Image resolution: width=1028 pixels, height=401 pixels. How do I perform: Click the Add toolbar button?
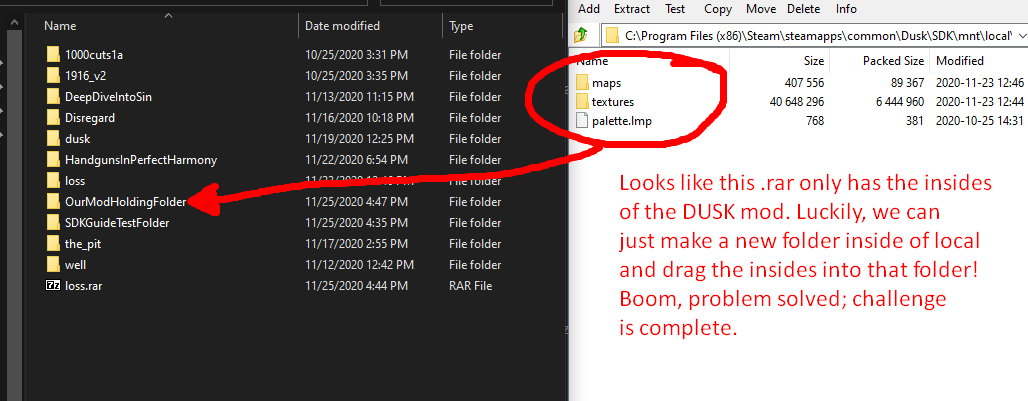click(x=589, y=9)
